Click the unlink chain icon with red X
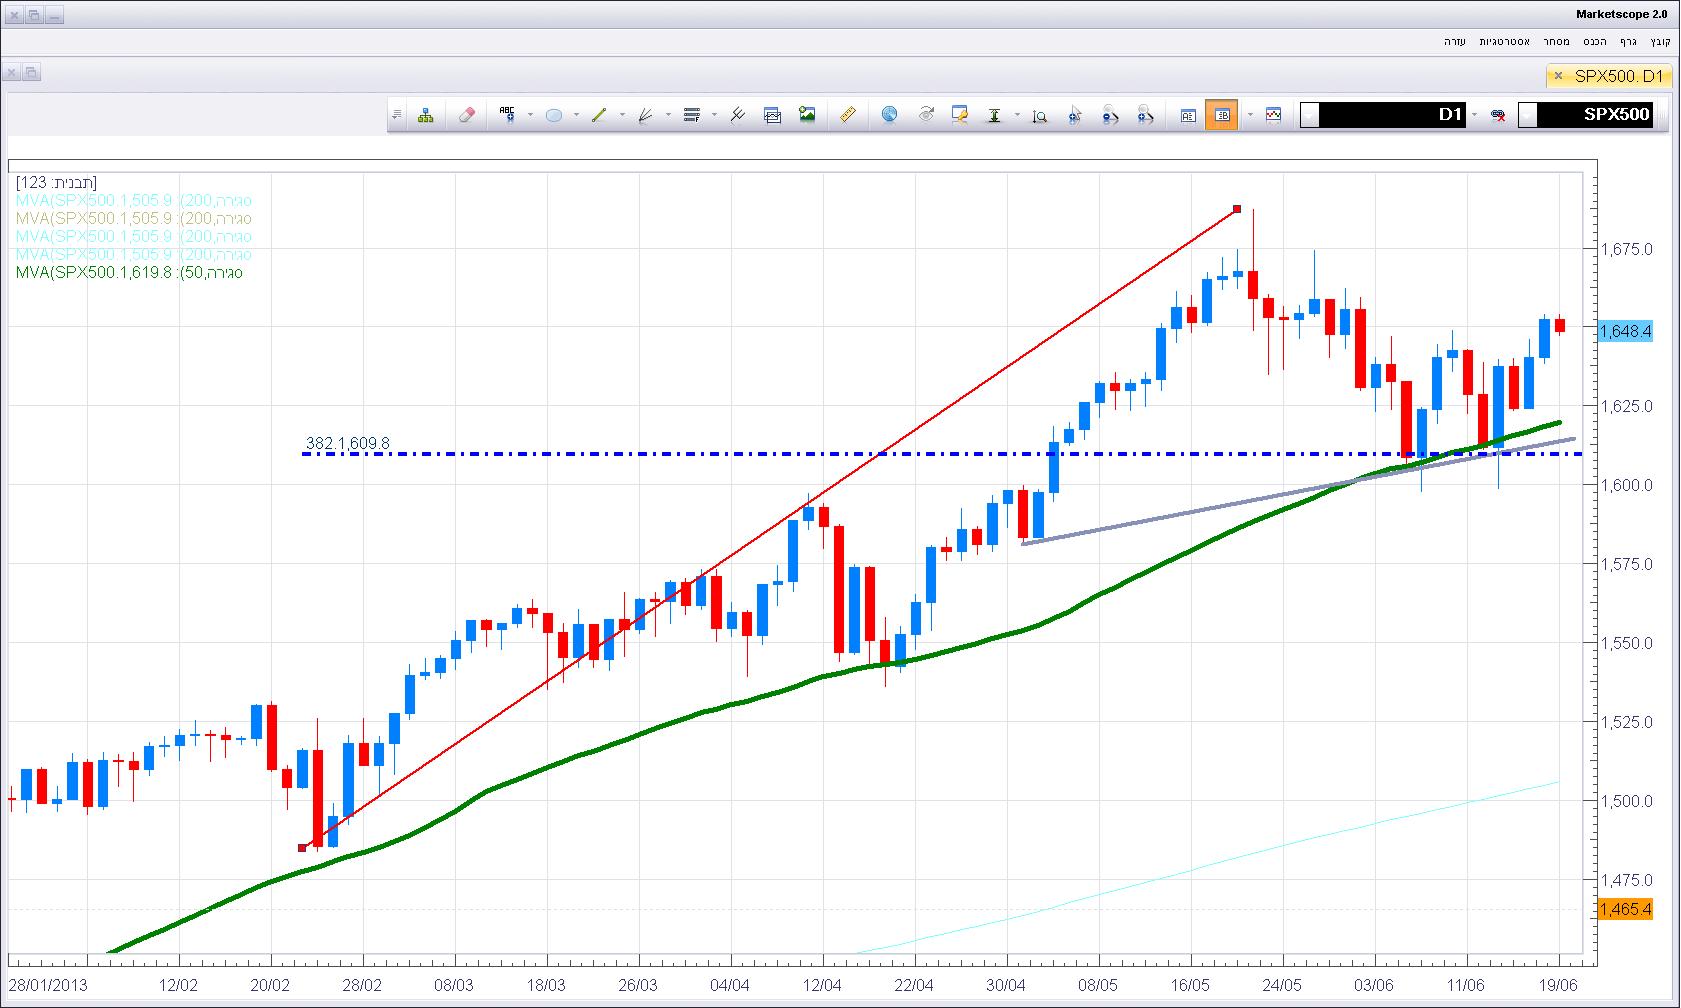1681x1008 pixels. click(1498, 115)
